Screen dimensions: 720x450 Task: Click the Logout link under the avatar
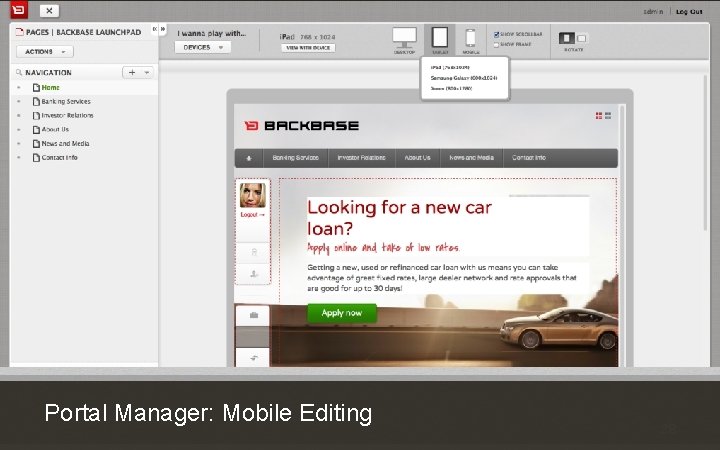click(253, 214)
